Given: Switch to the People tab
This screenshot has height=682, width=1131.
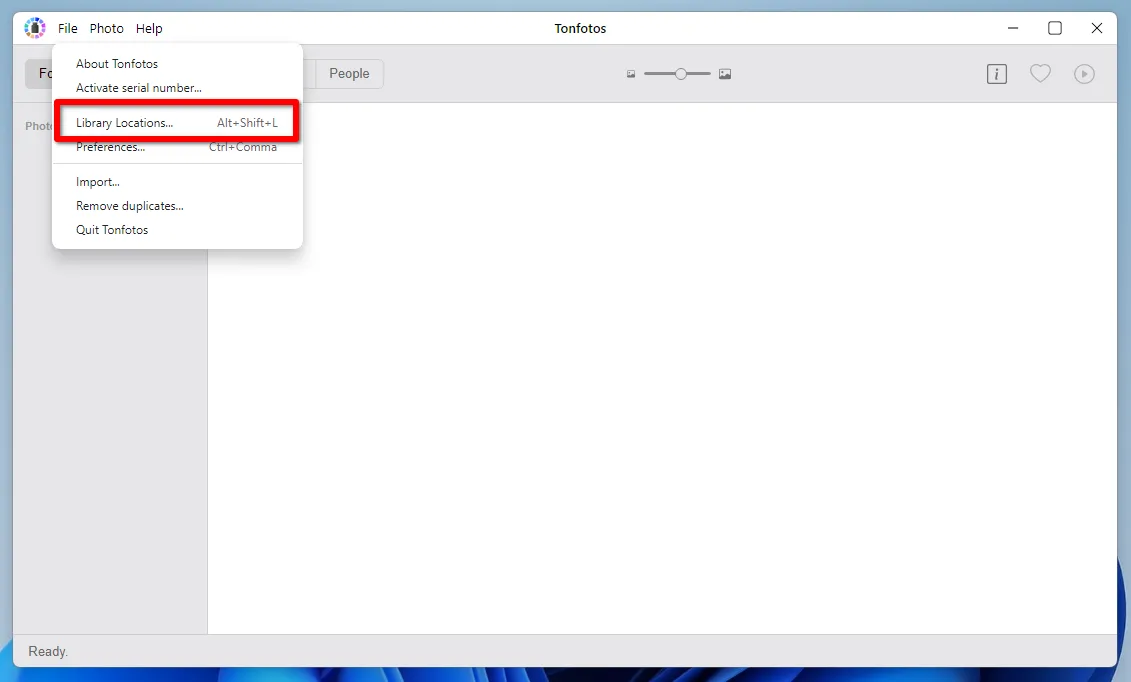Looking at the screenshot, I should click(349, 74).
